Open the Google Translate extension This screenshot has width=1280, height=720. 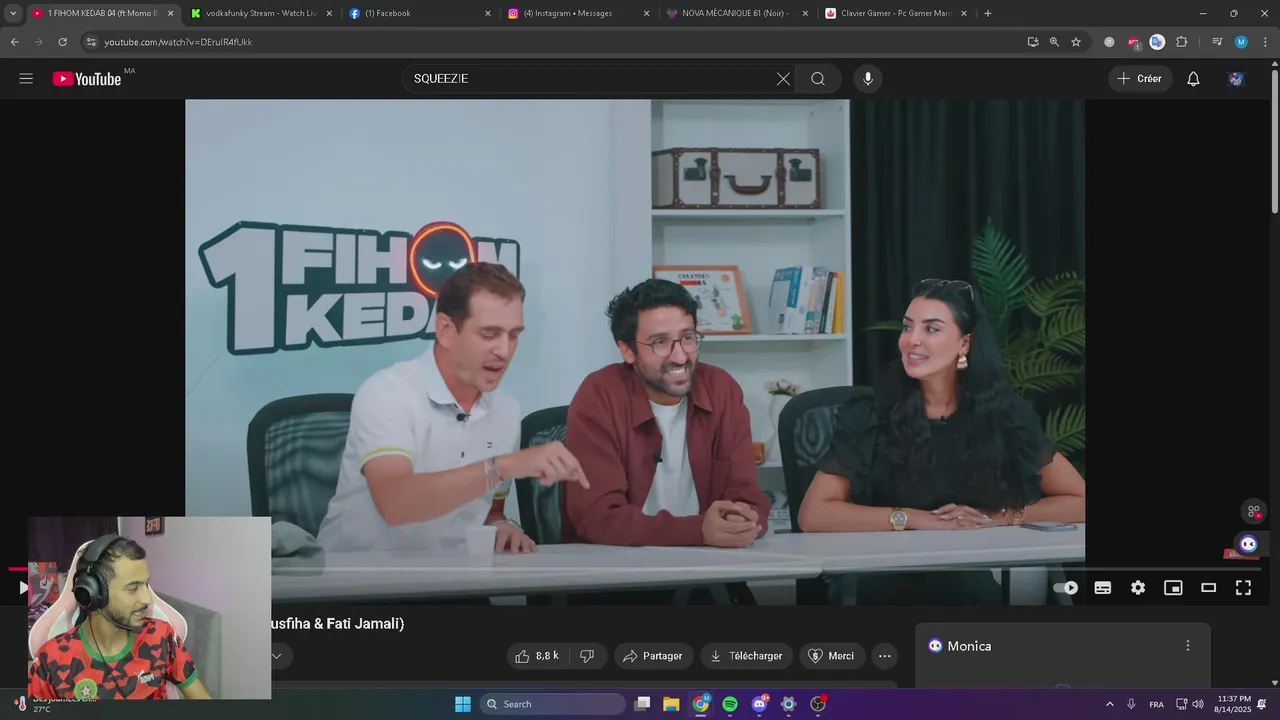click(1157, 42)
